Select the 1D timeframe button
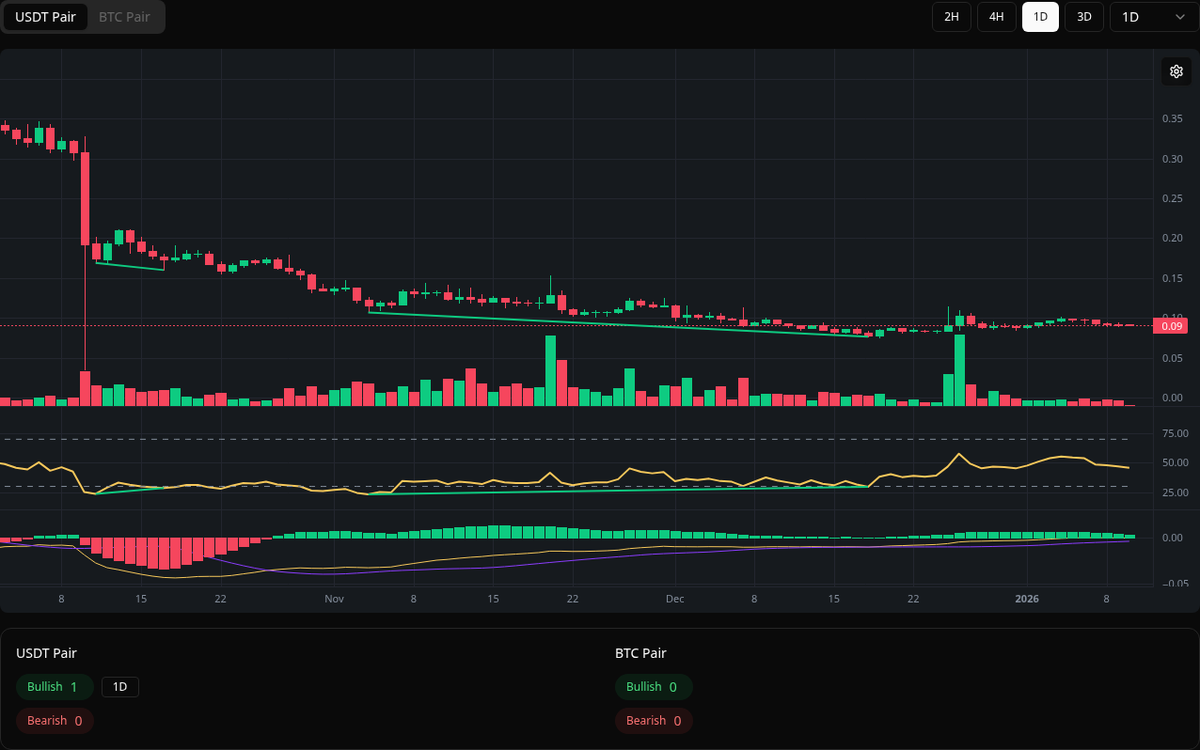Screen dimensions: 1200x750 tap(1040, 17)
